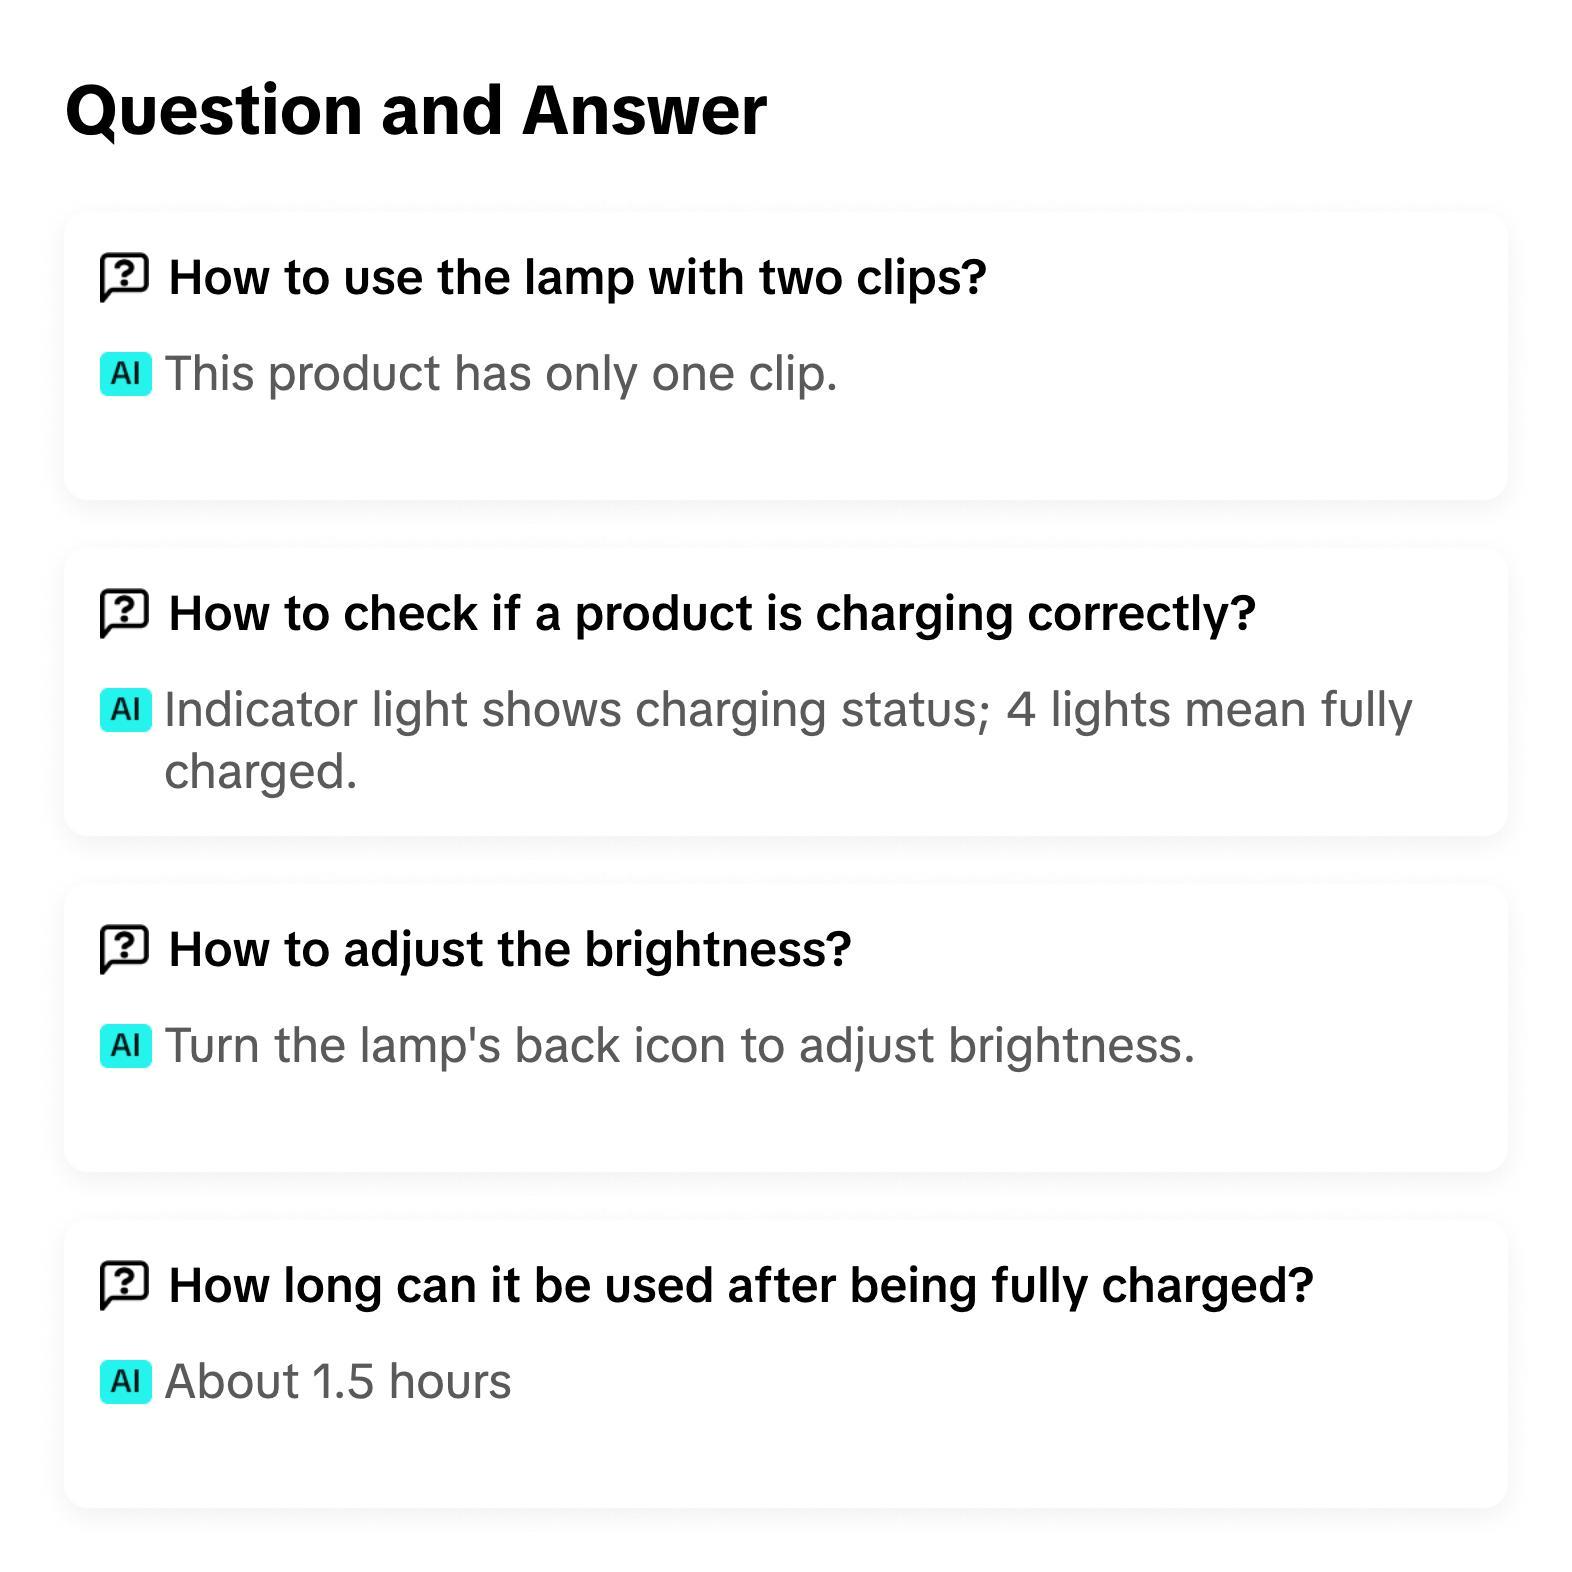This screenshot has height=1572, width=1572.
Task: Click the AI badge next to the indicator light answer
Action: (x=124, y=709)
